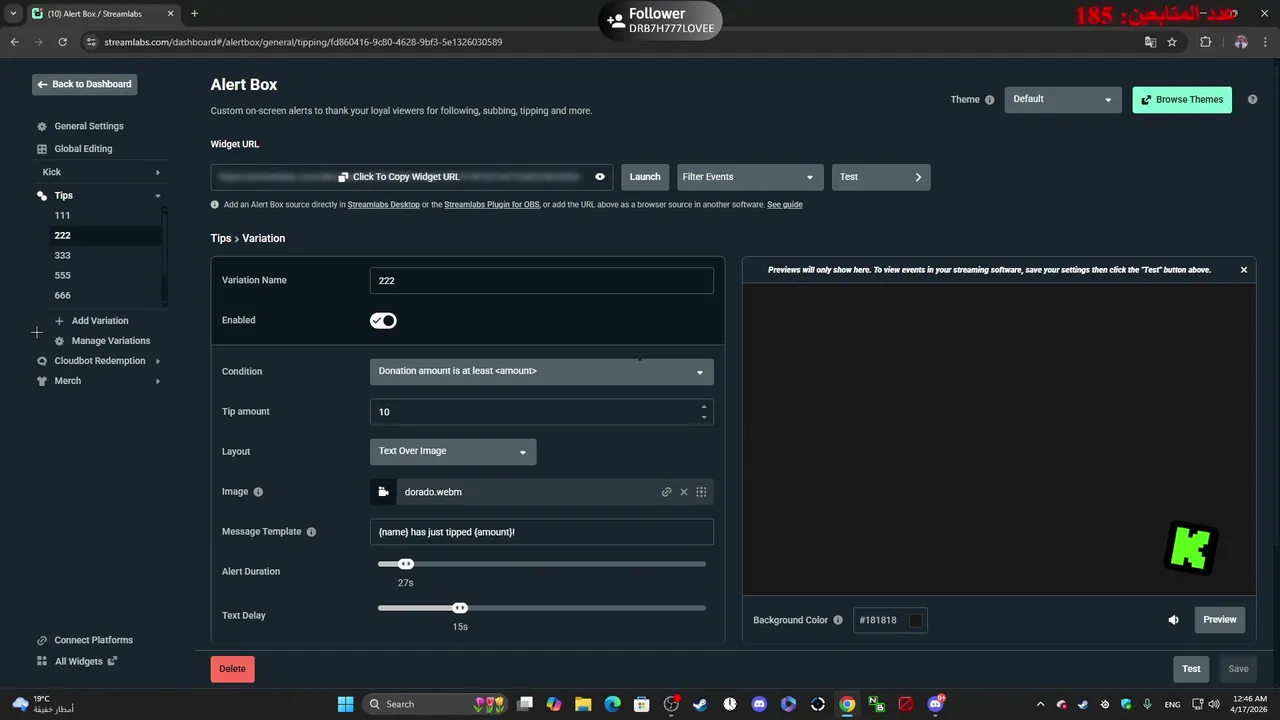
Task: Open Microsoft Edge from taskbar
Action: coord(612,704)
